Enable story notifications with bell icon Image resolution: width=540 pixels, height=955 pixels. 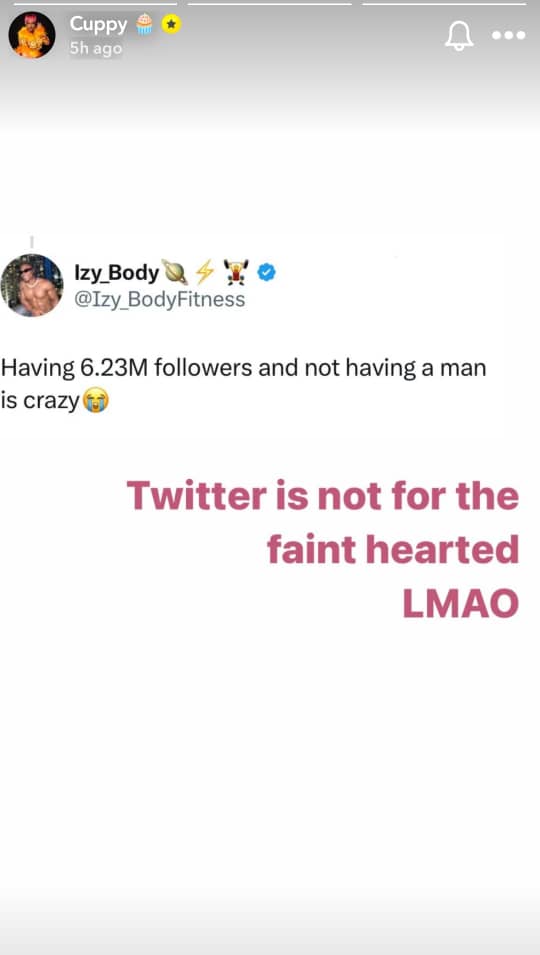[x=459, y=35]
